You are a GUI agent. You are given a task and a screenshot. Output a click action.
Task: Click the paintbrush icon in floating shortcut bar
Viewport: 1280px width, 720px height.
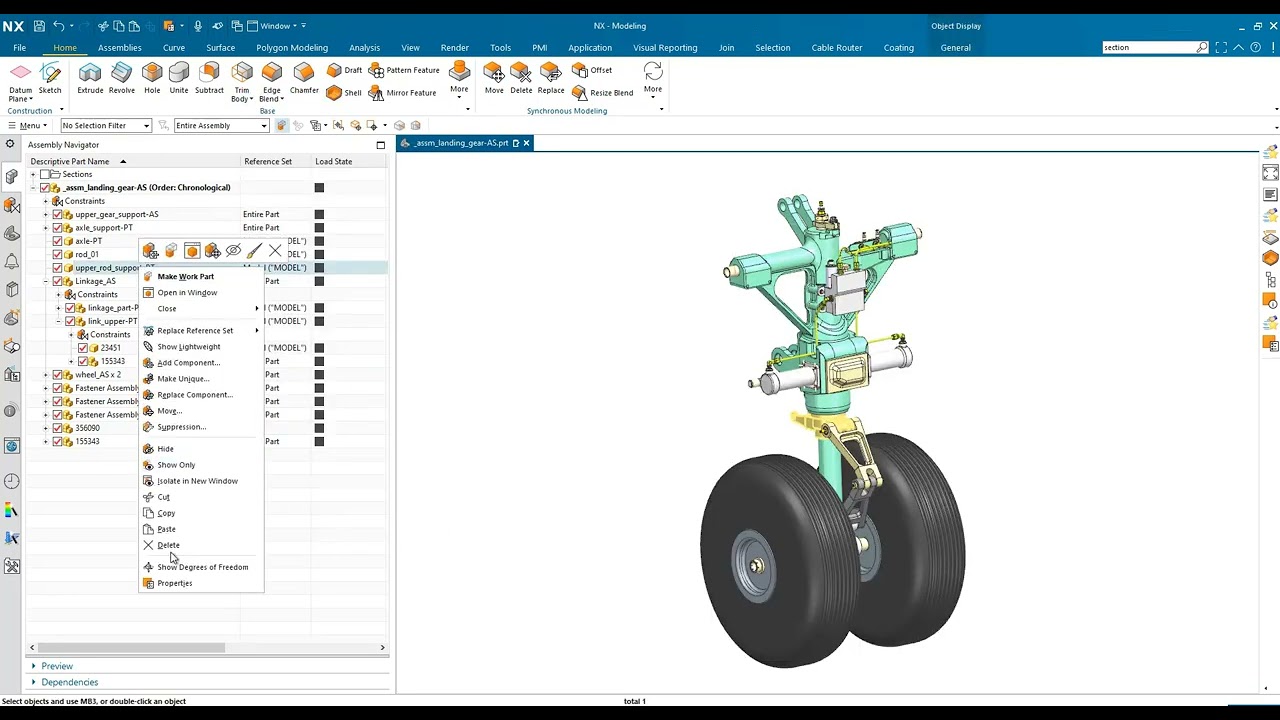(x=254, y=251)
